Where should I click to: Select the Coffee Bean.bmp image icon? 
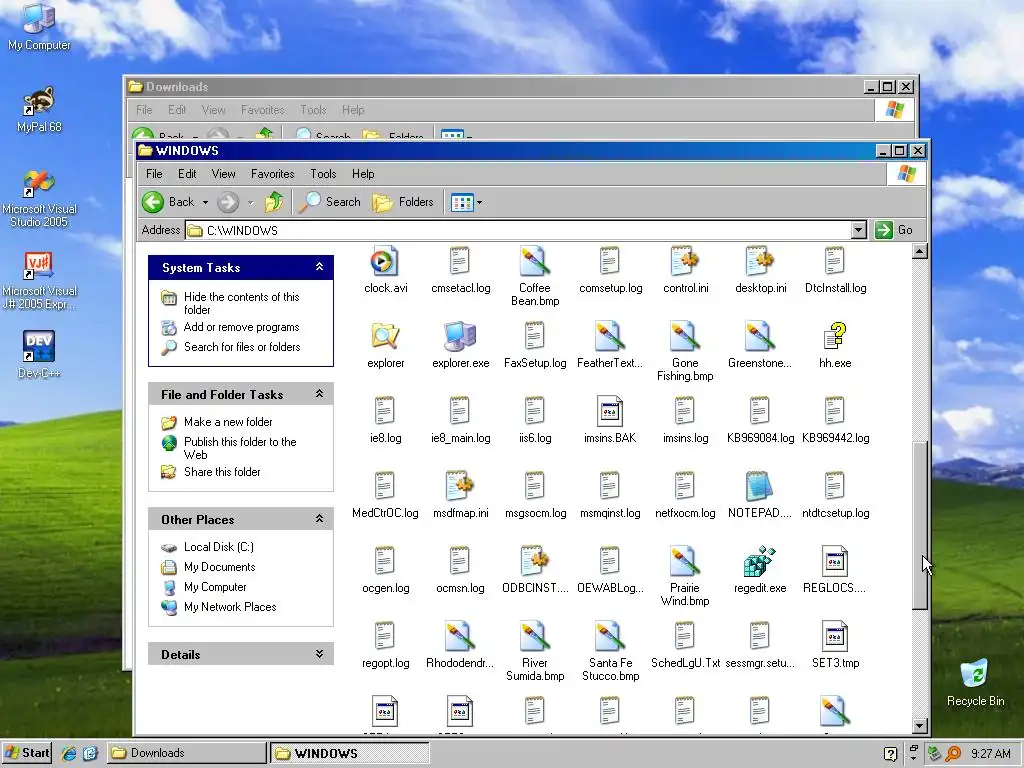535,262
